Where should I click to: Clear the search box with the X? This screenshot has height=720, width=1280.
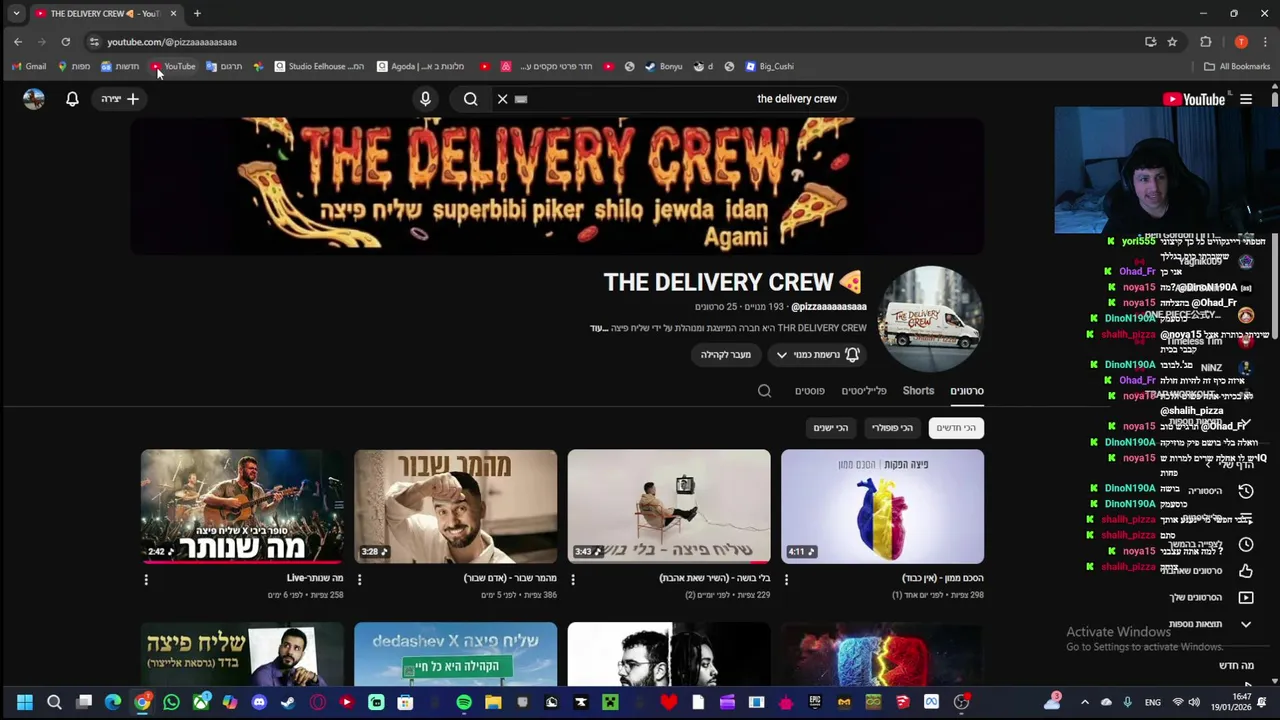[x=502, y=99]
